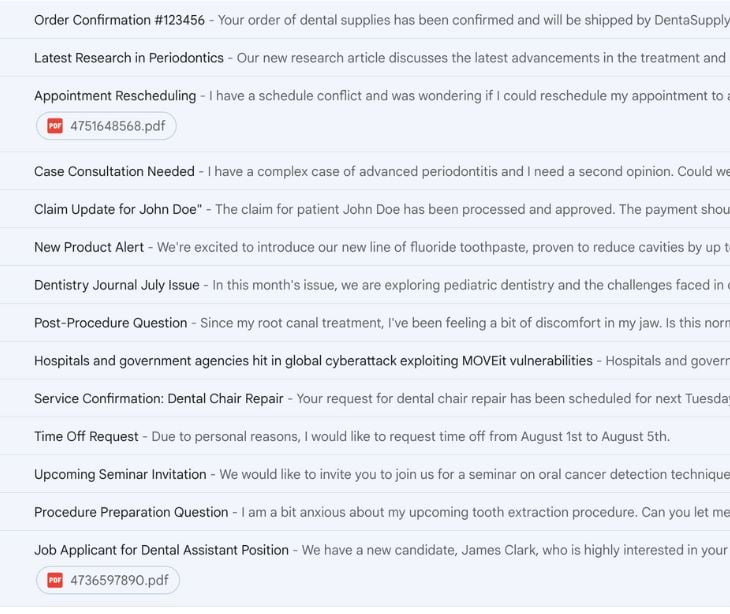Open the Claim Update for John Doe email

click(118, 210)
